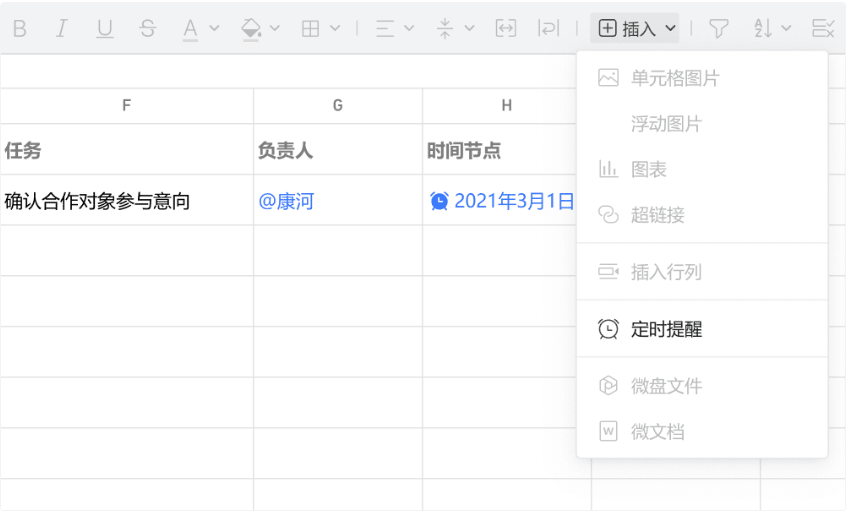Toggle italic text style

[62, 29]
